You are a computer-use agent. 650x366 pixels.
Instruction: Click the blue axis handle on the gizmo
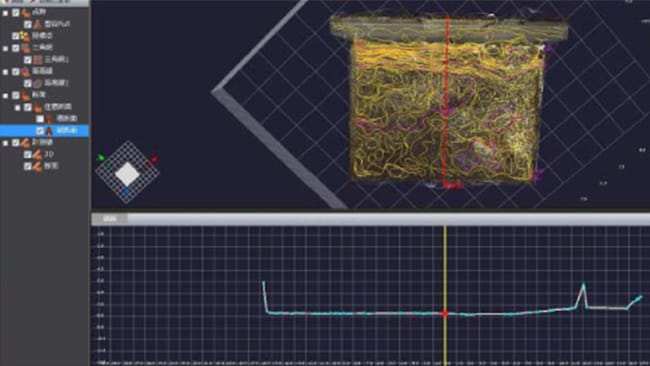point(126,192)
